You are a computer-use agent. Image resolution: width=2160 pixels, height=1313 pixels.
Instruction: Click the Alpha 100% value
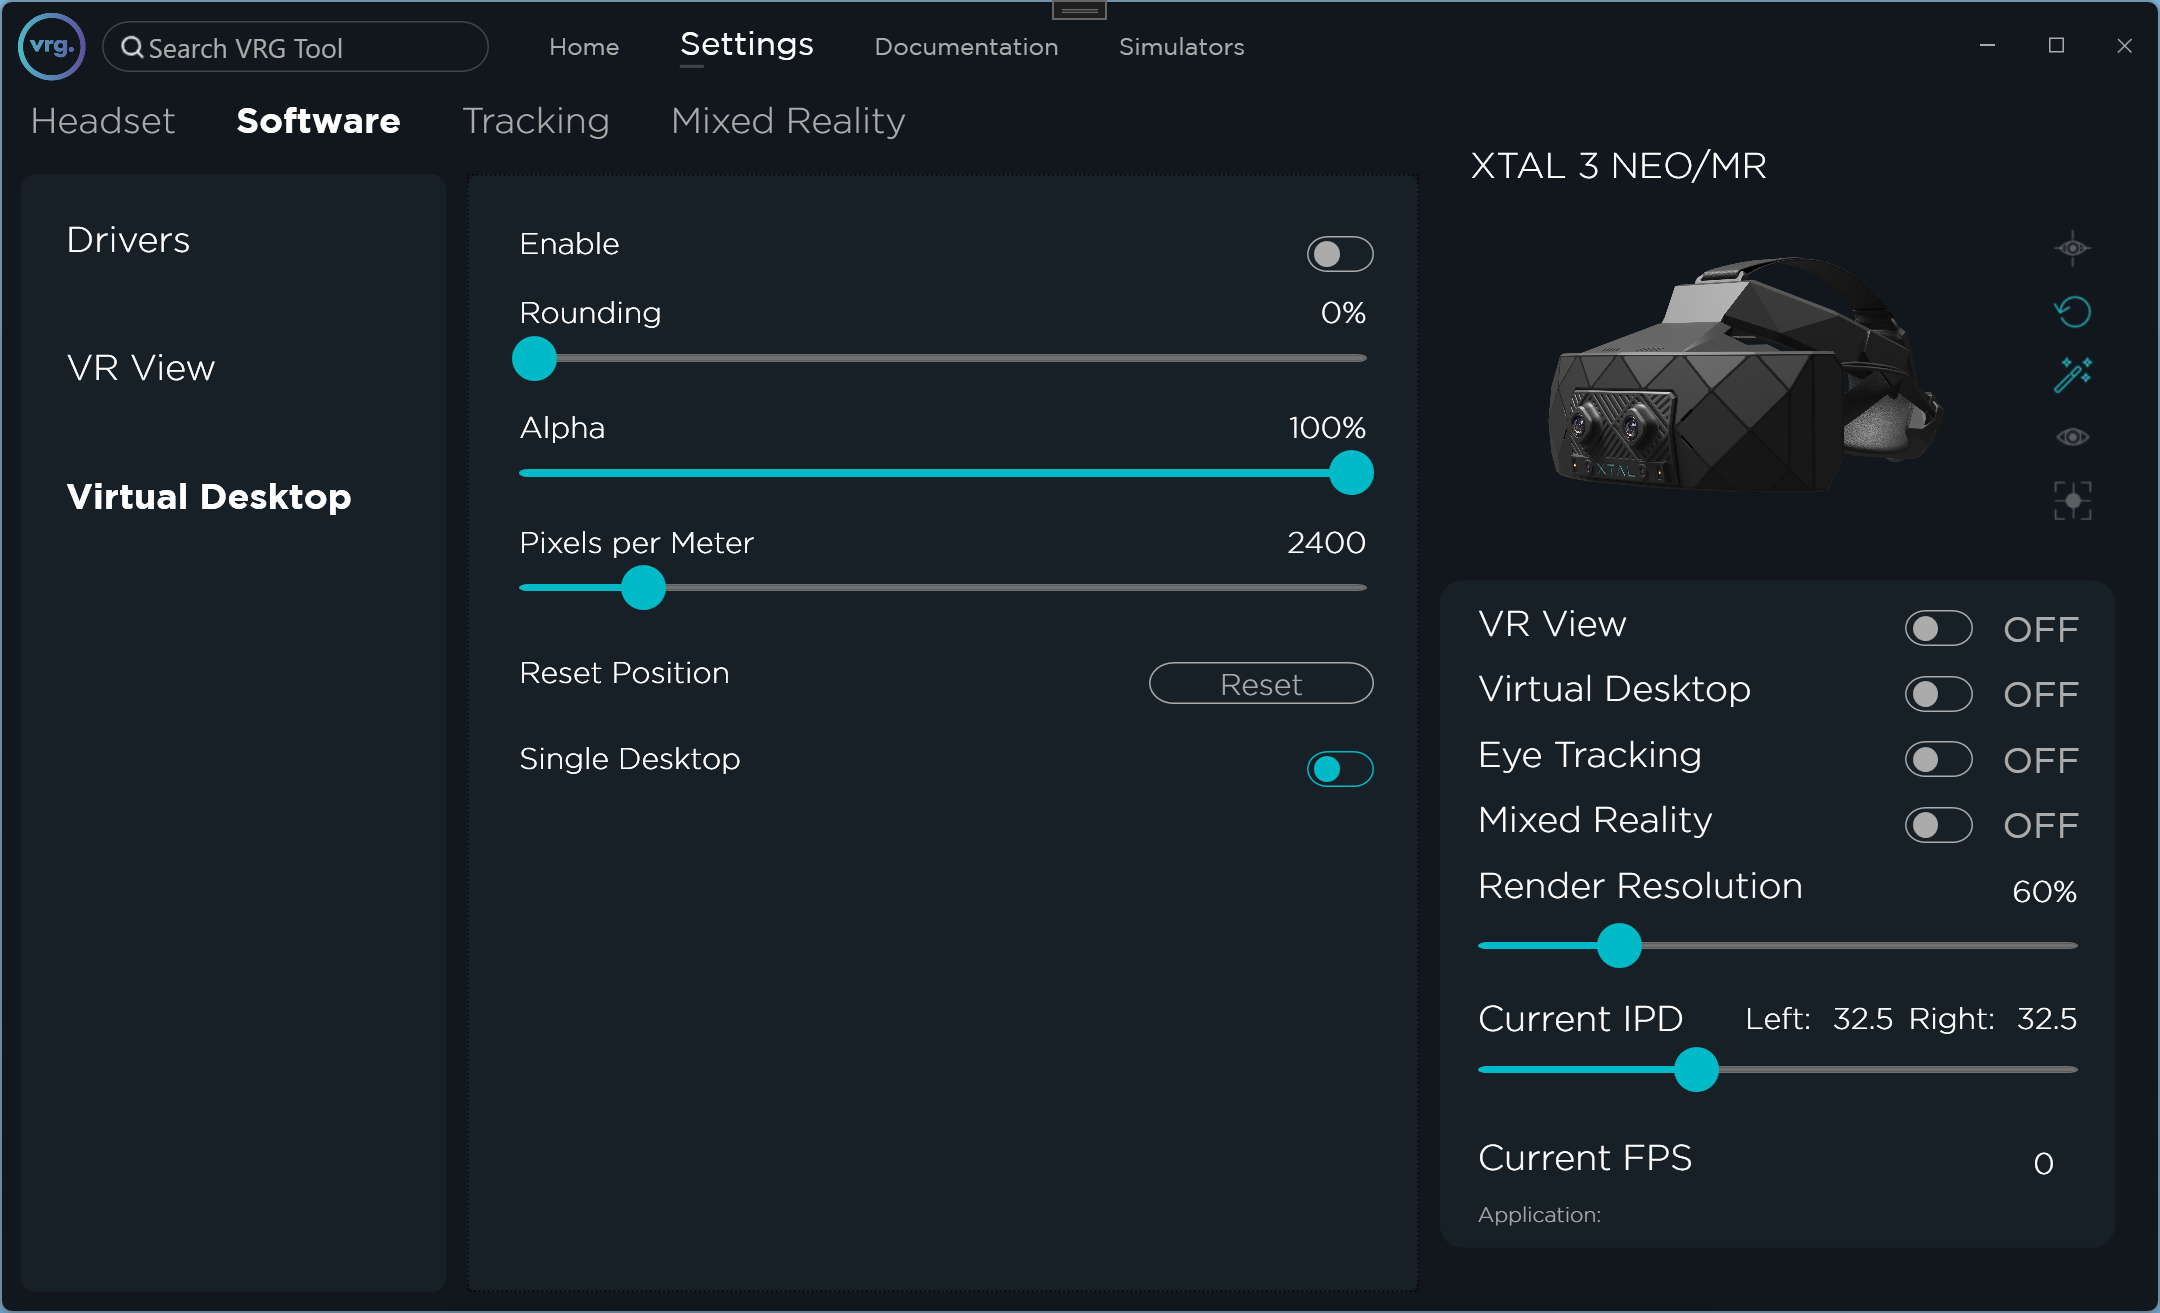(1327, 428)
